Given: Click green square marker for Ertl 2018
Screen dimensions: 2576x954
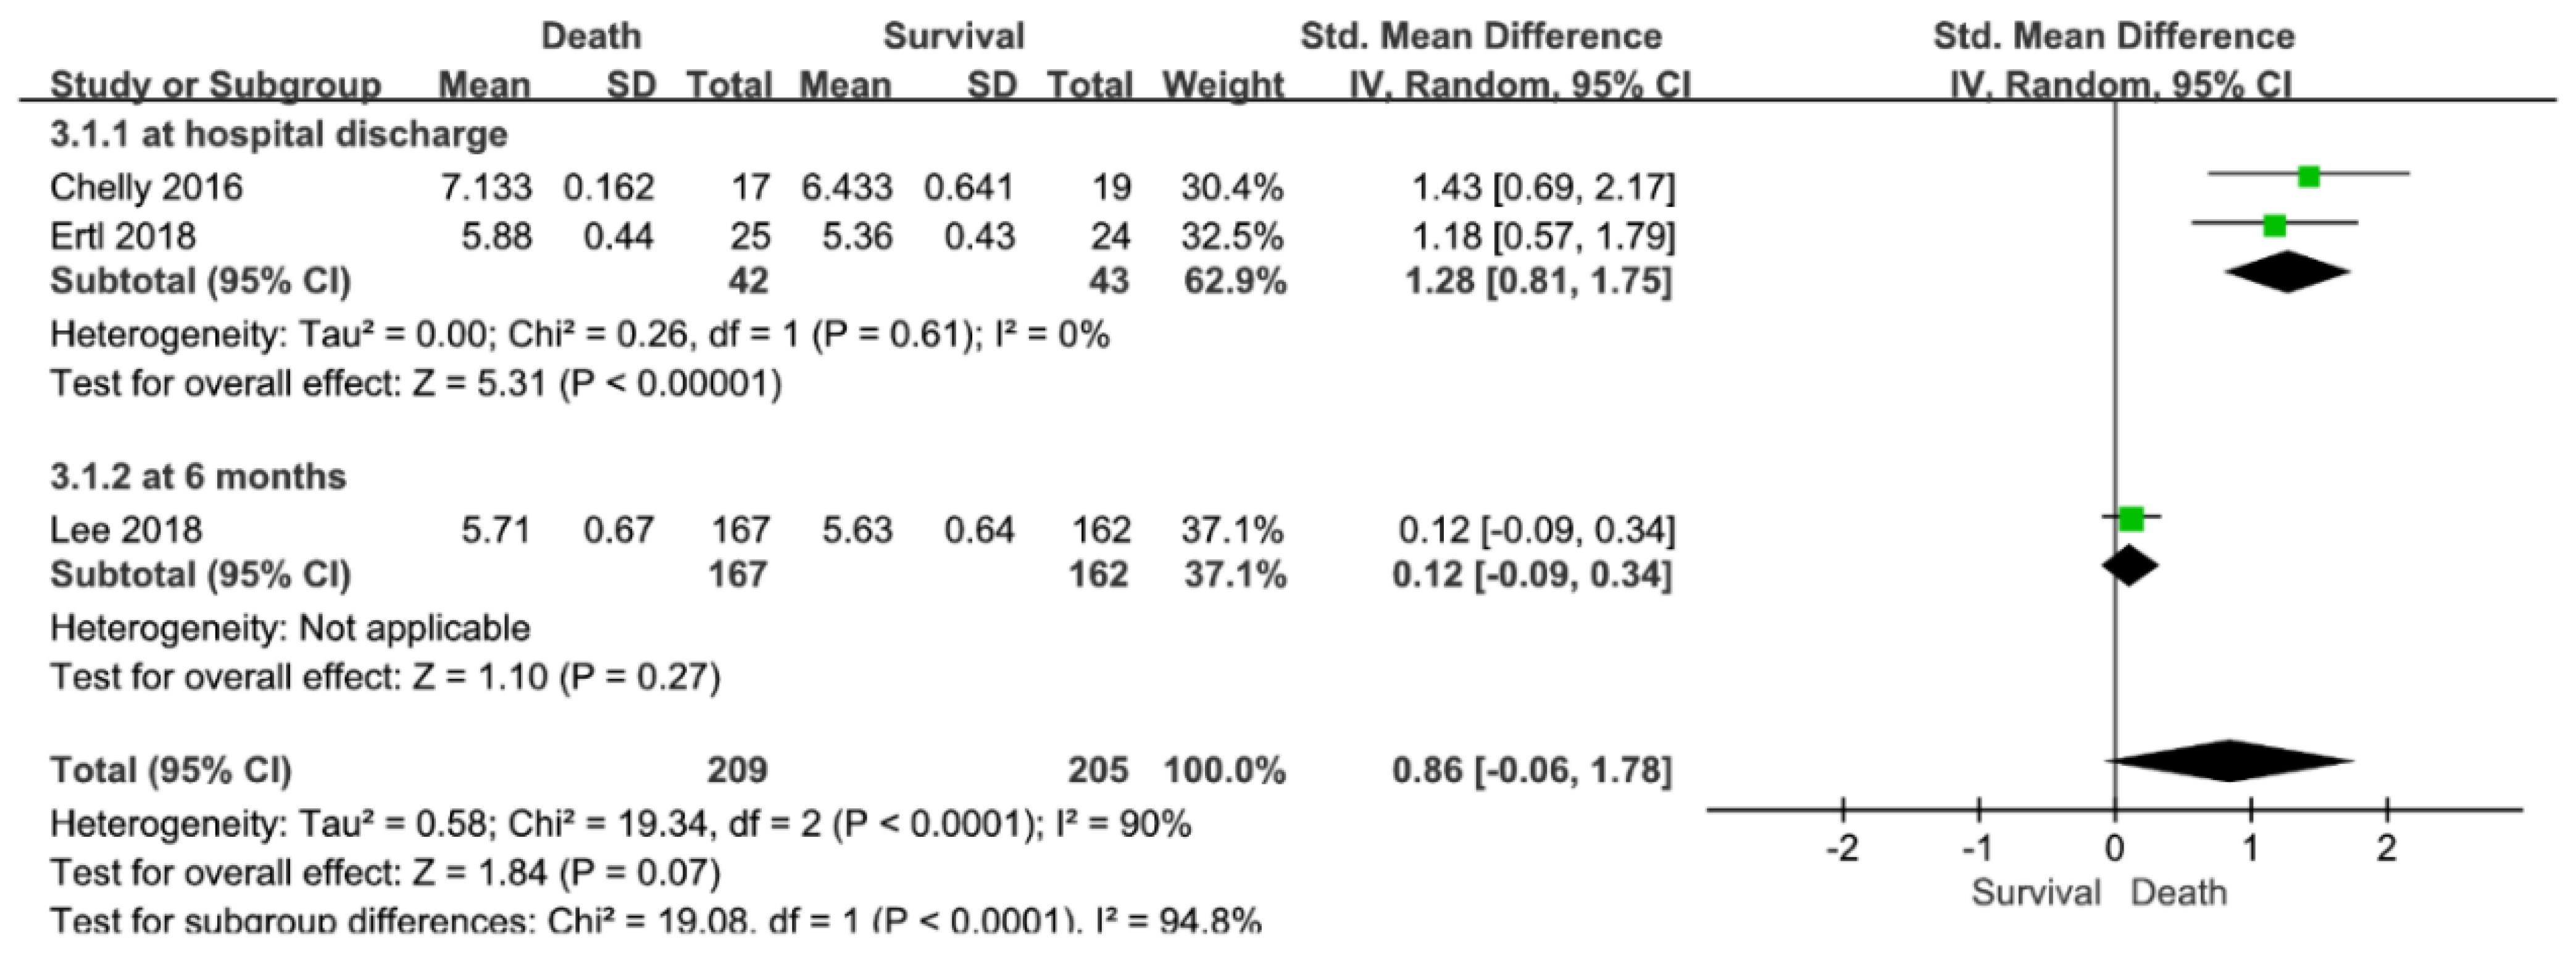Looking at the screenshot, I should tap(2275, 225).
